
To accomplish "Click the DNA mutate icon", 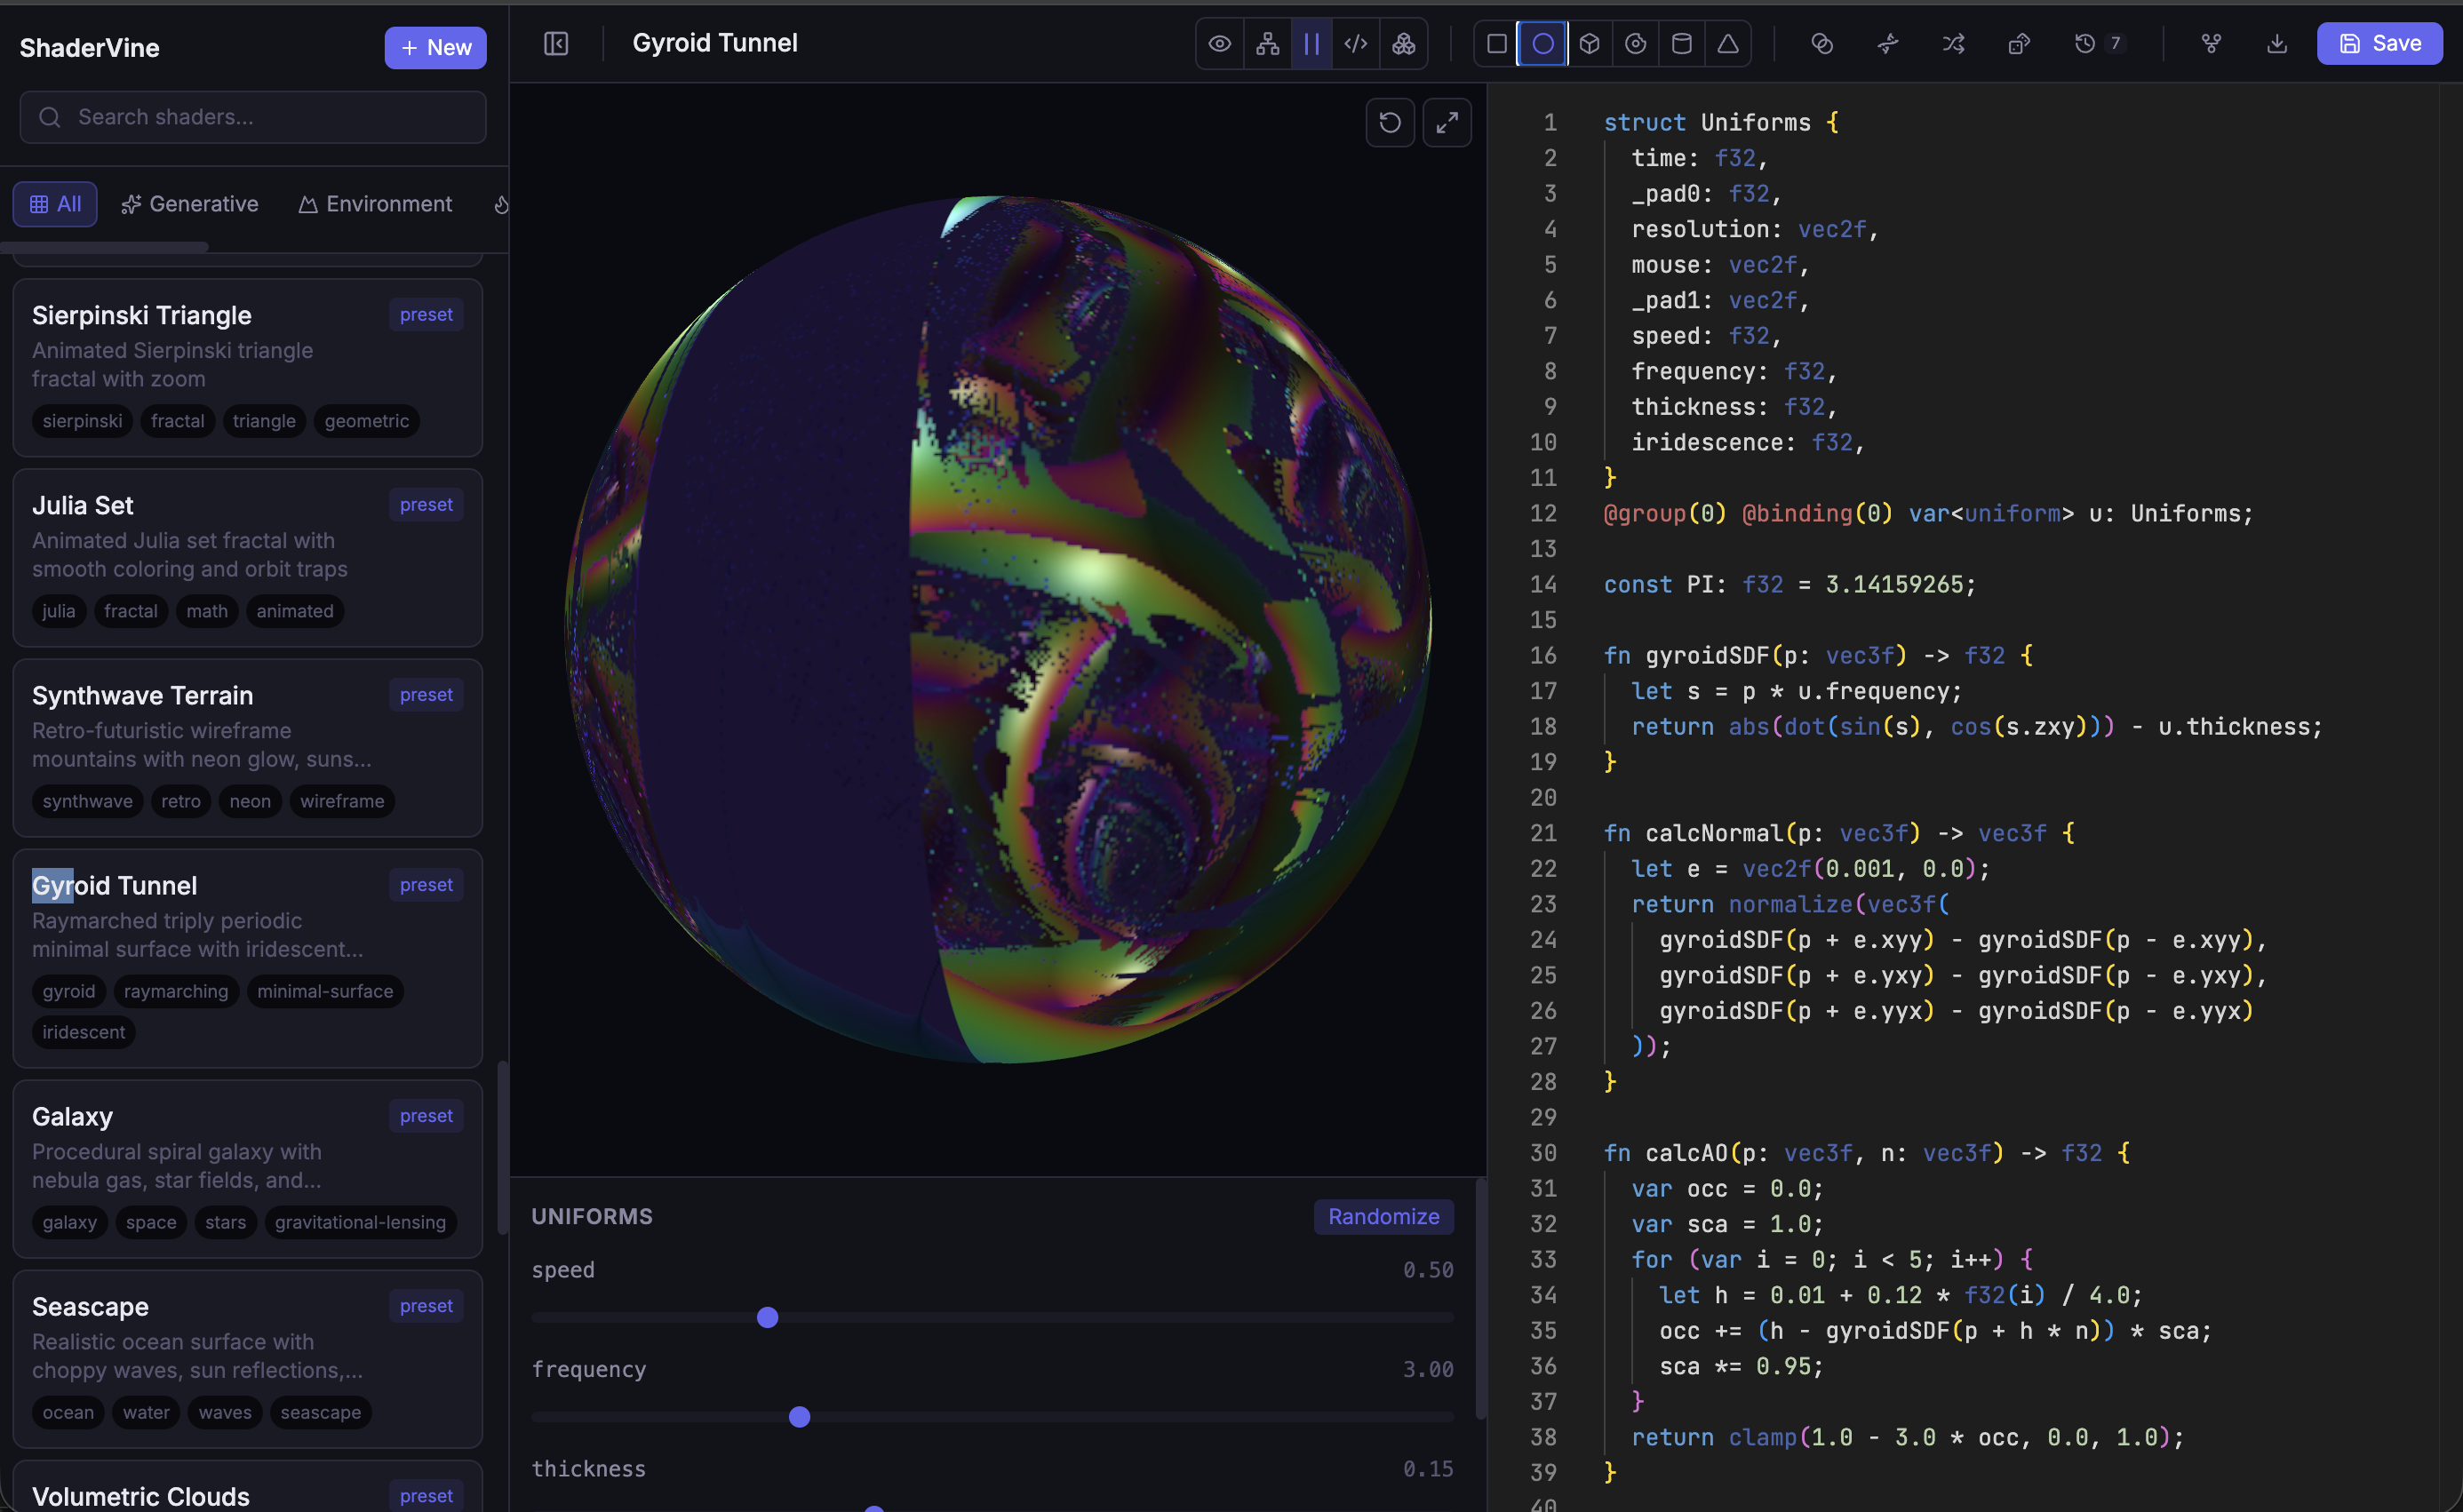I will 1888,44.
